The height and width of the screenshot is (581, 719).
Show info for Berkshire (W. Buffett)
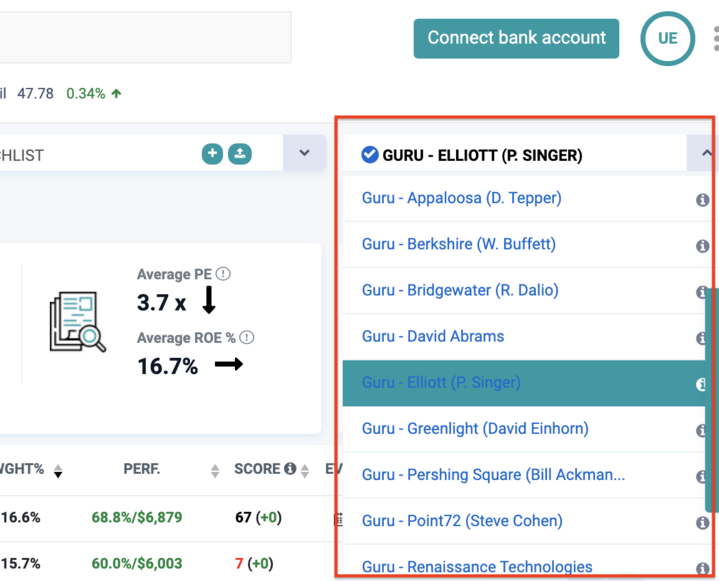tap(702, 246)
